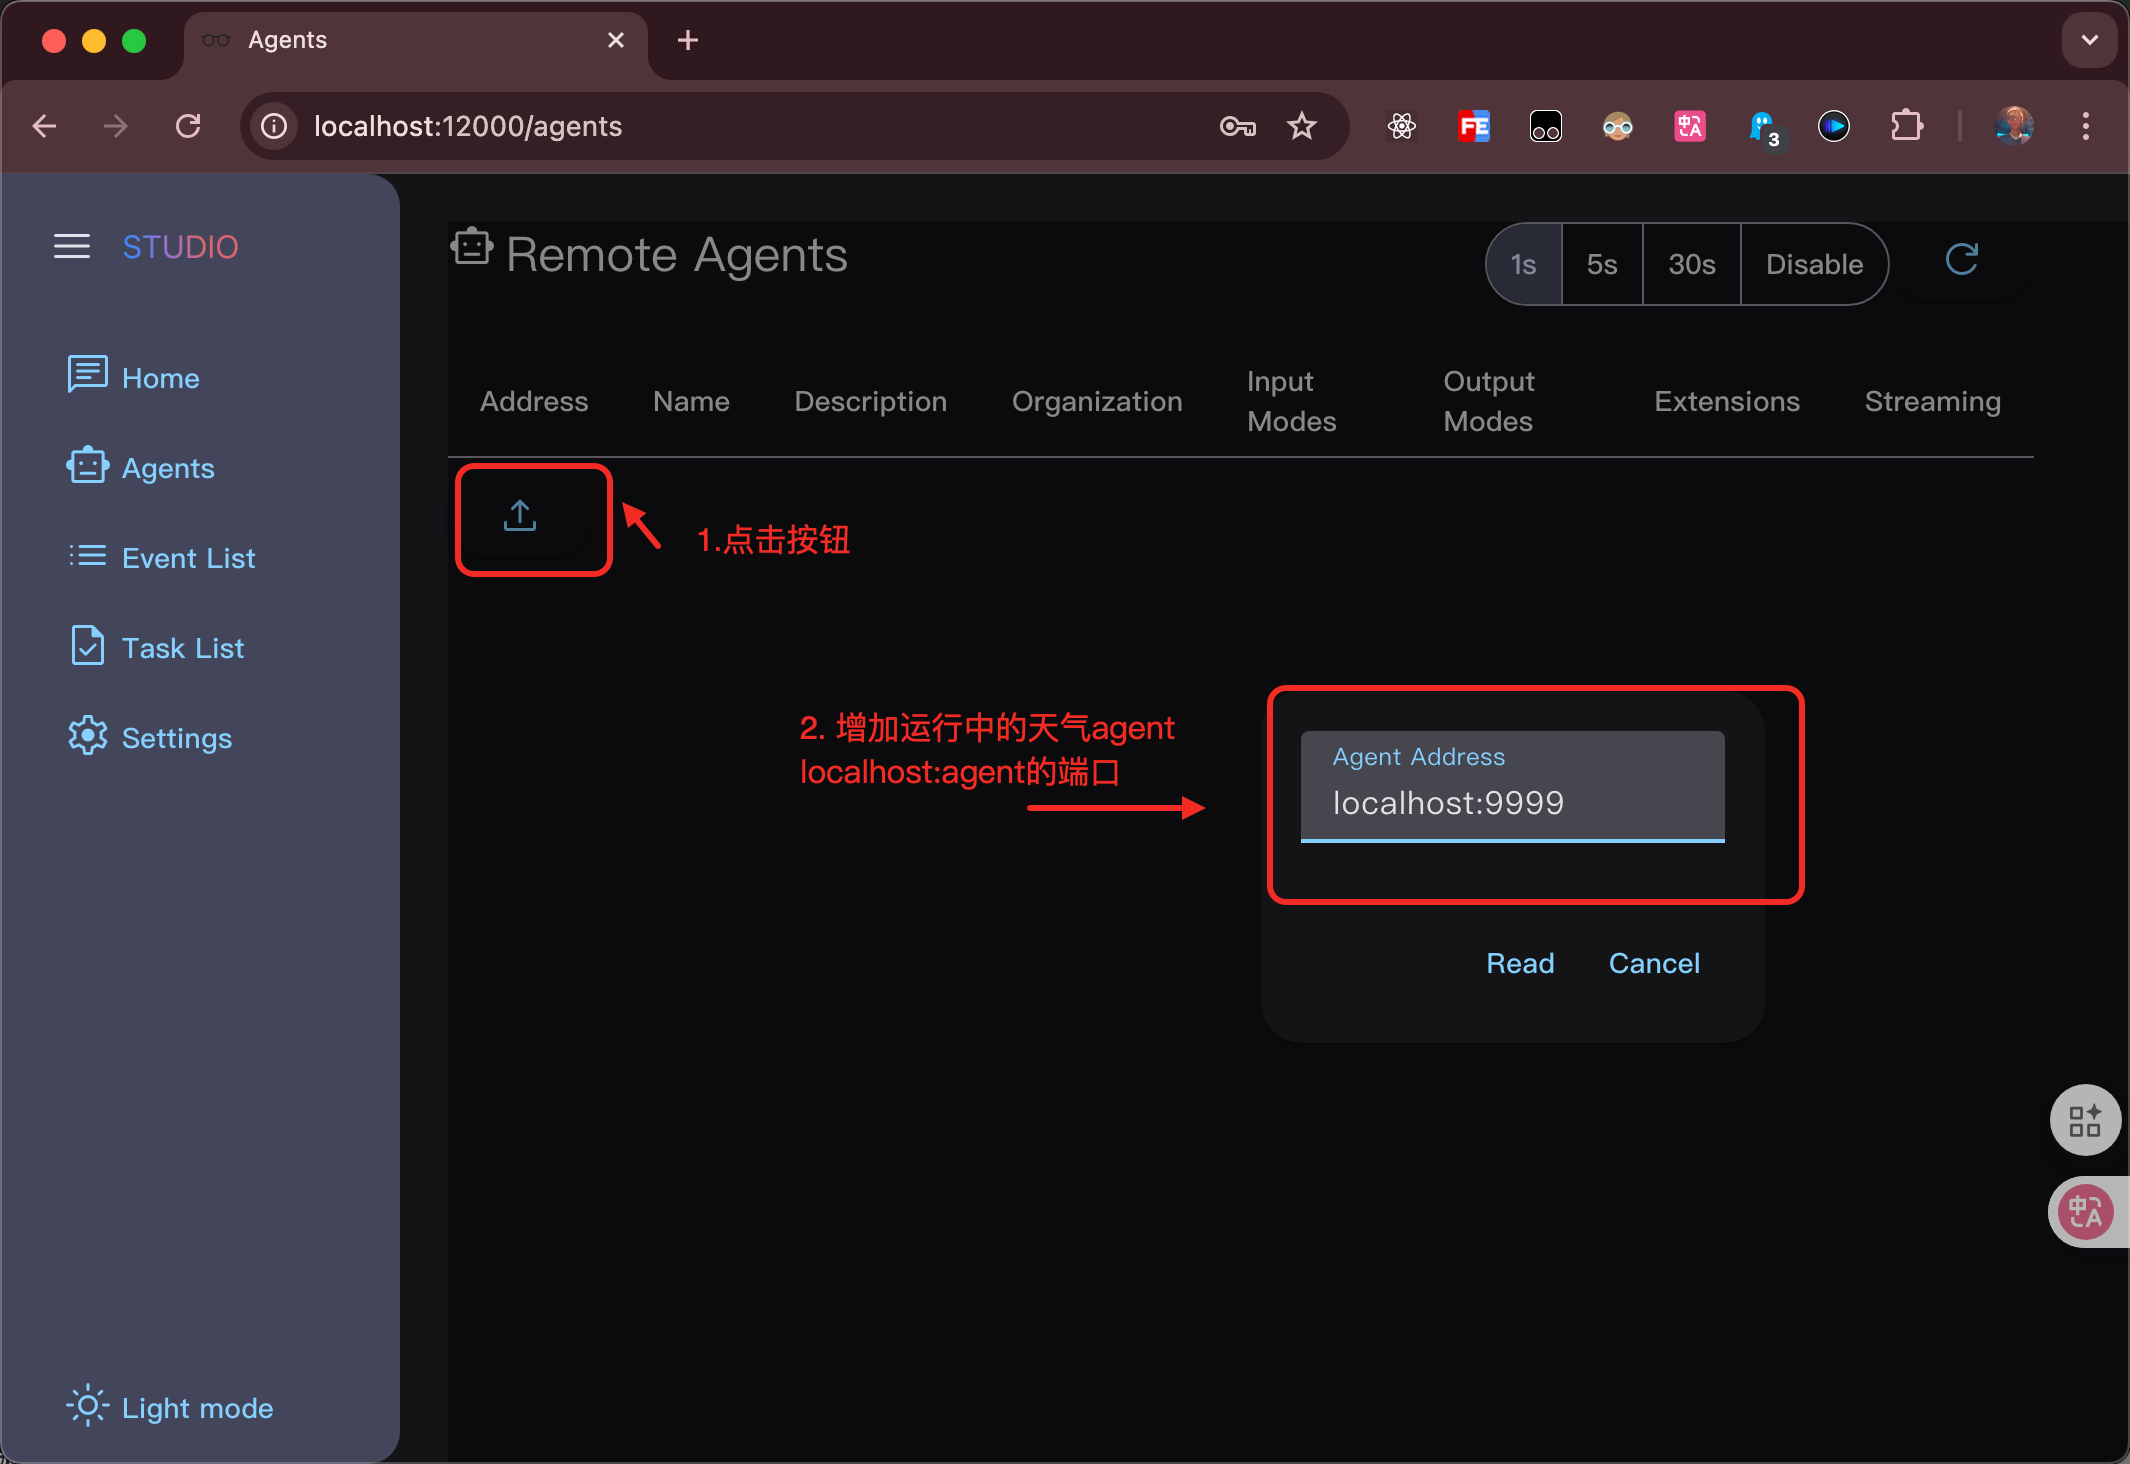Click Cancel in the agent dialog
This screenshot has height=1464, width=2130.
1653,963
